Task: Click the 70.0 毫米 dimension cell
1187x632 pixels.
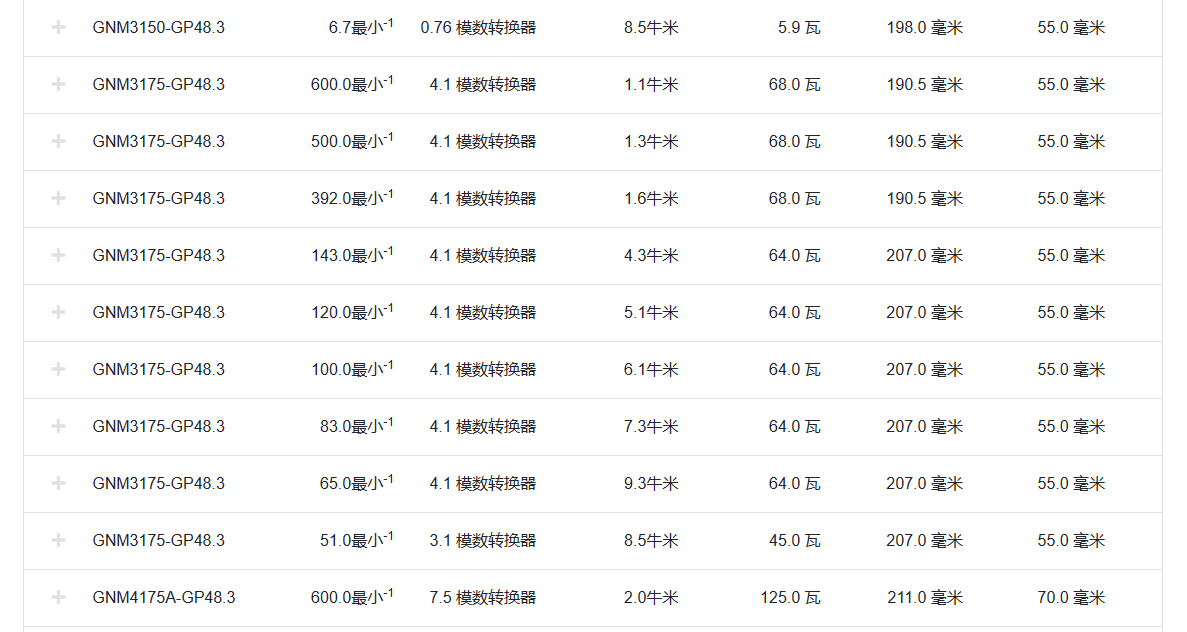Action: (1070, 598)
